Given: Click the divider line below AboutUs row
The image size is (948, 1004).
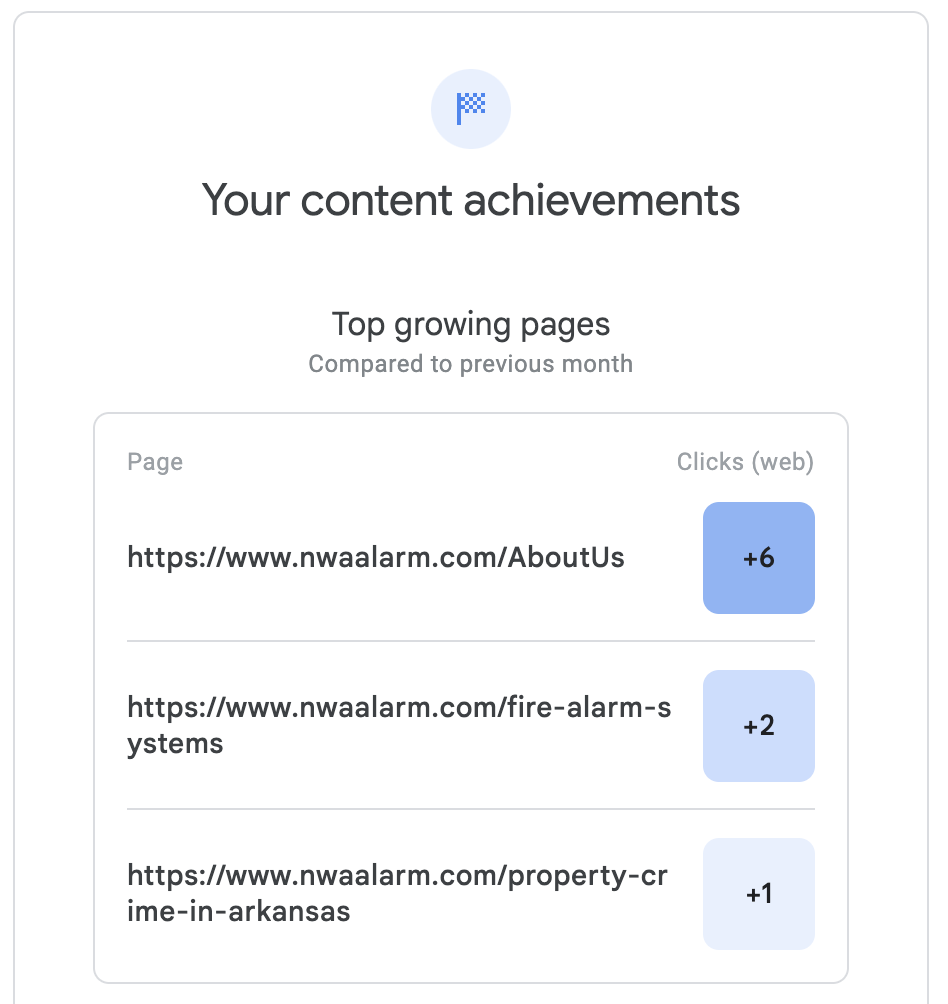Looking at the screenshot, I should (x=471, y=641).
